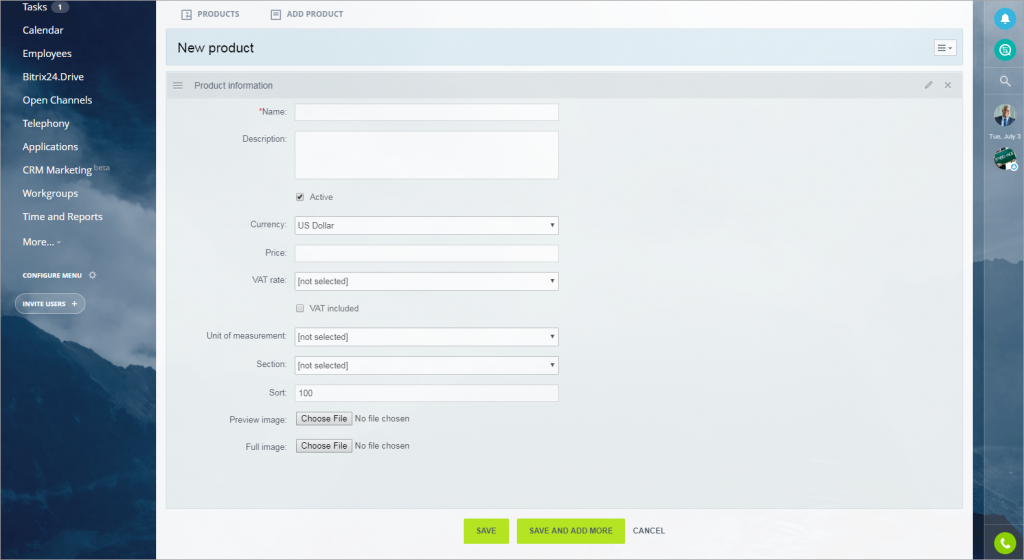Viewport: 1024px width, 560px height.
Task: Open the user profile avatar
Action: pos(1005,116)
